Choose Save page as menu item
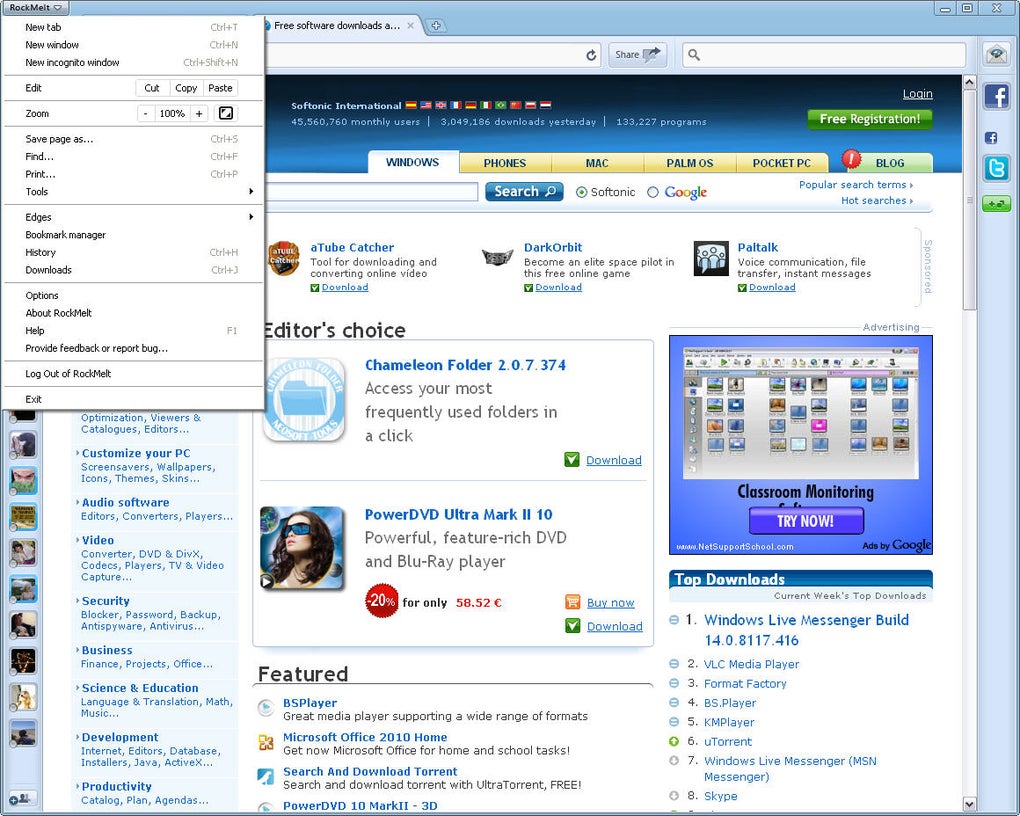This screenshot has height=816, width=1020. click(133, 139)
